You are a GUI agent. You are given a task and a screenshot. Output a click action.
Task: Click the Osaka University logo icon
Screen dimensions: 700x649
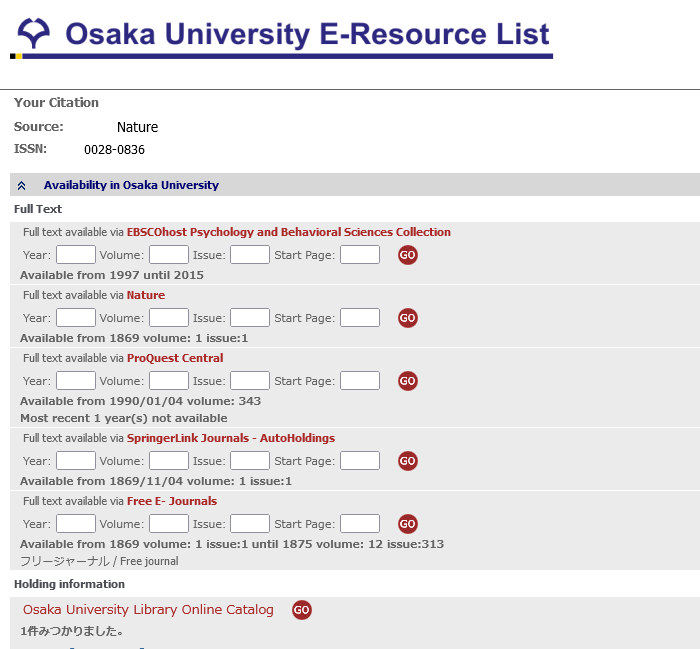33,33
